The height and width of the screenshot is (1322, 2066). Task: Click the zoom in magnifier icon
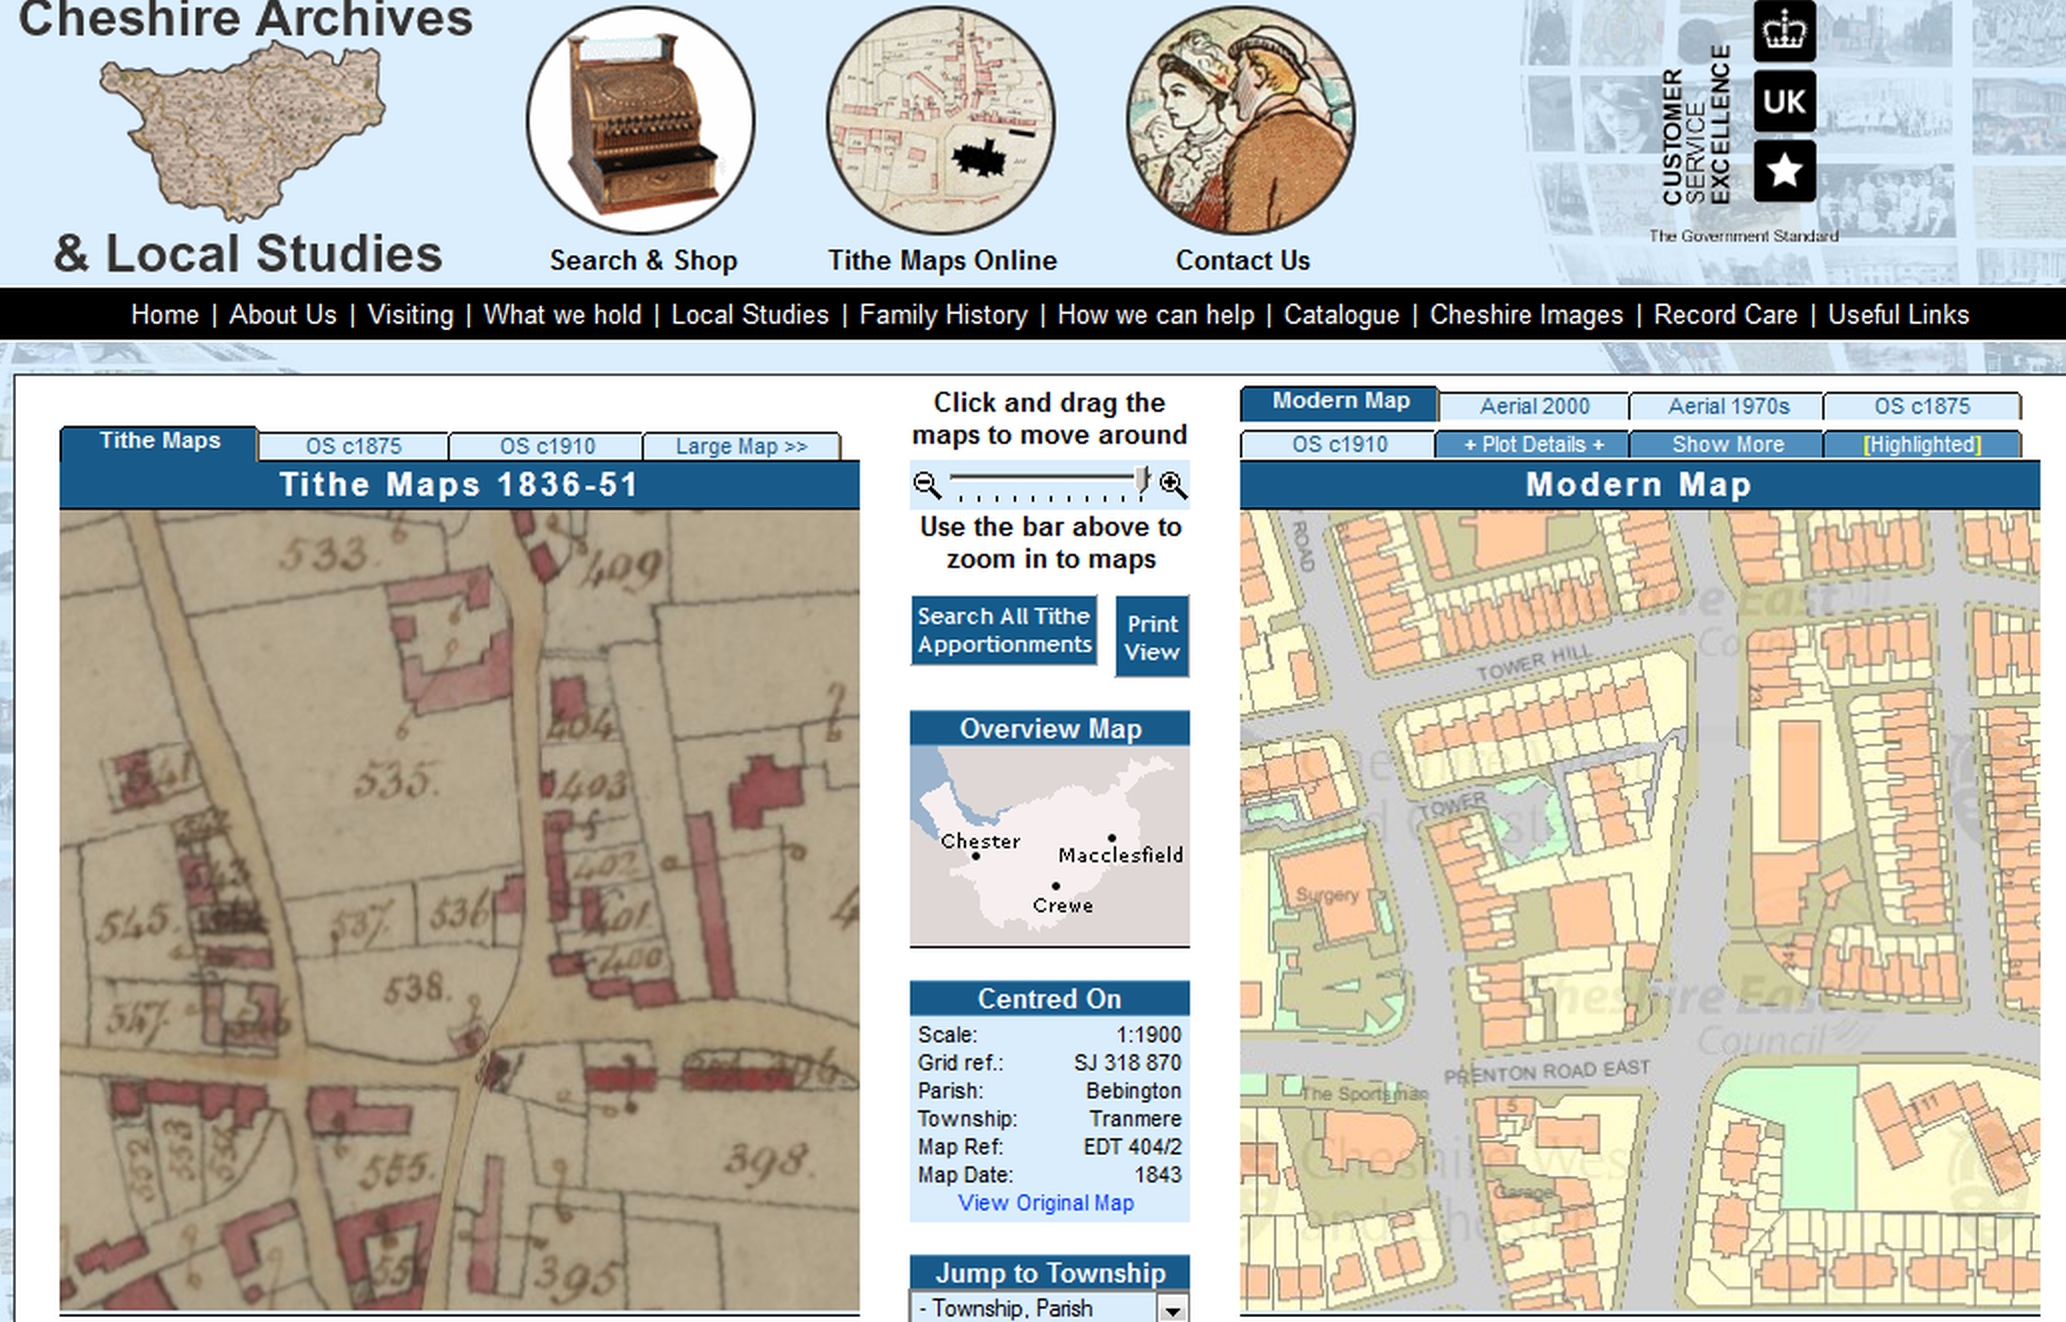(1173, 485)
